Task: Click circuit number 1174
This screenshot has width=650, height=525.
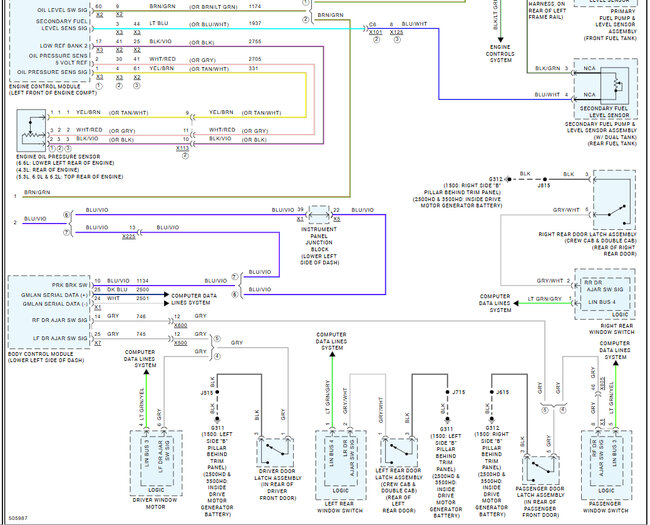Action: tap(255, 7)
